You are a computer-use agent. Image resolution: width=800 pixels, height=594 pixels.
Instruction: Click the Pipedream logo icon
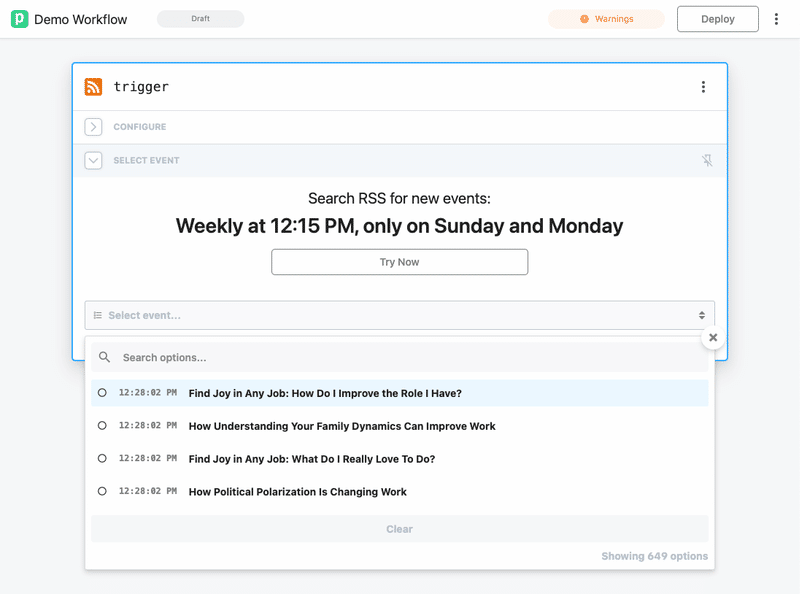coord(19,19)
